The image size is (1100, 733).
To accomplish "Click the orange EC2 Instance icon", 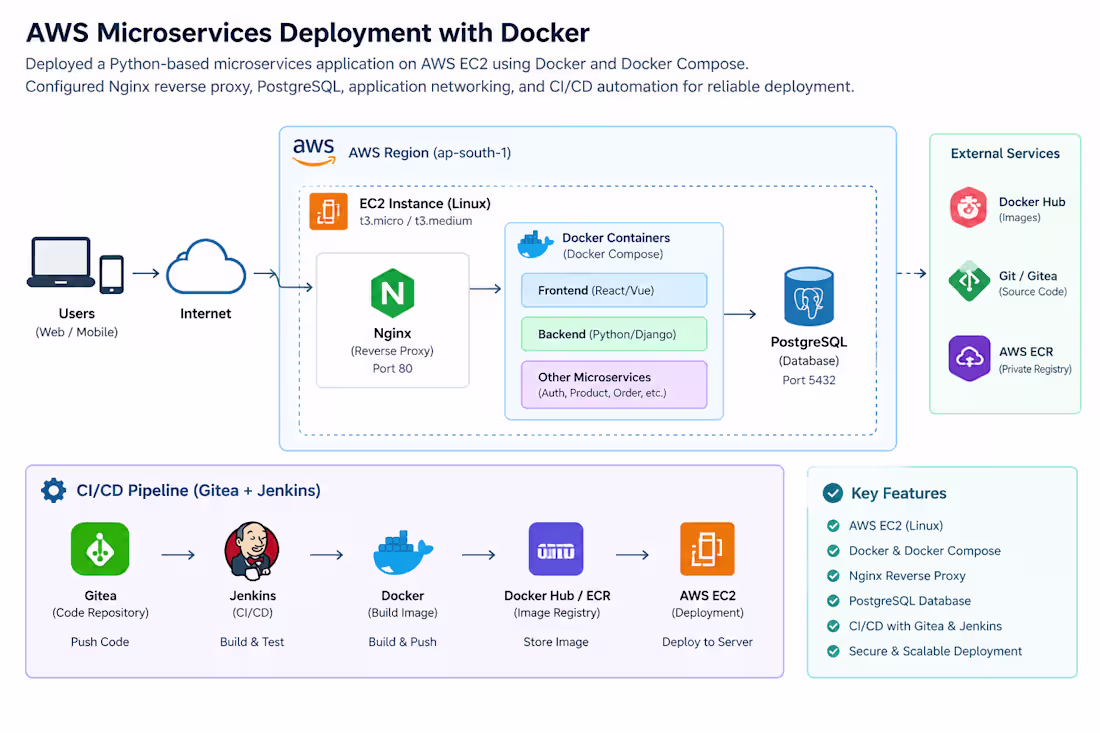I will point(328,211).
